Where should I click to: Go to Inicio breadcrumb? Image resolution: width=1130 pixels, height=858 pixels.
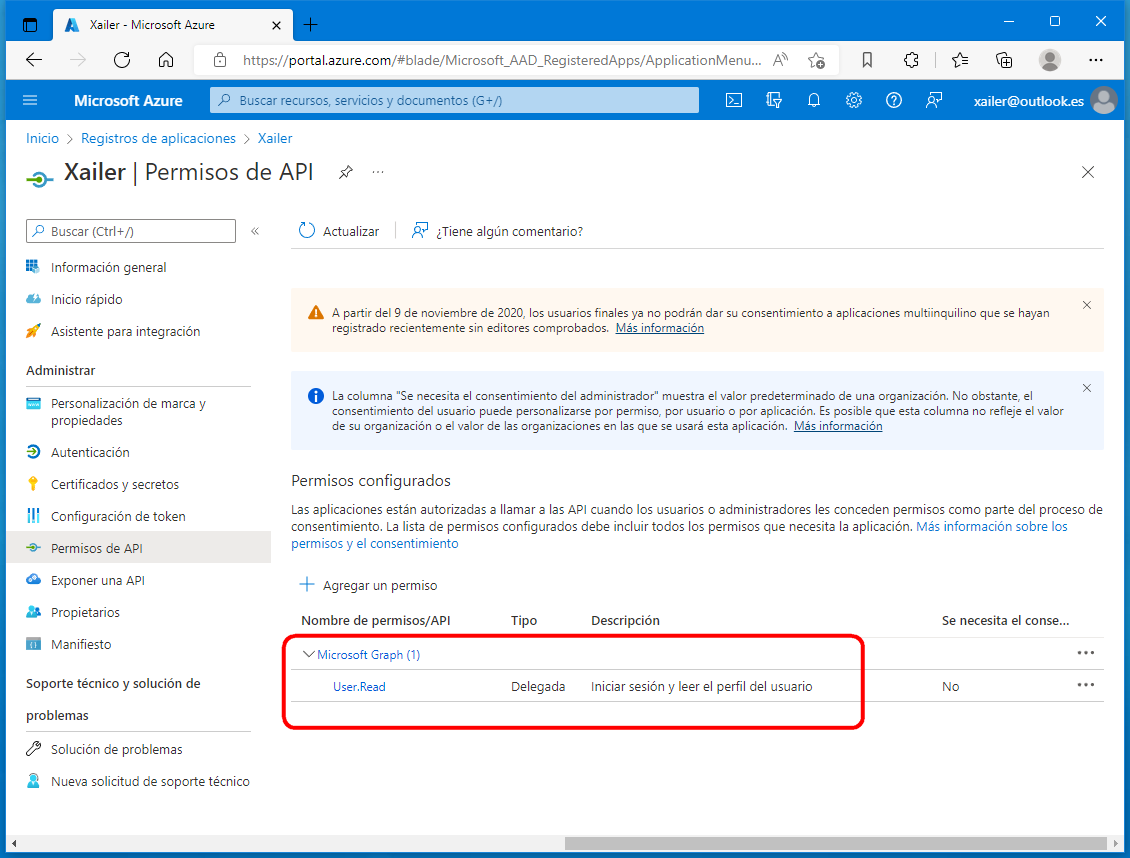pos(43,138)
